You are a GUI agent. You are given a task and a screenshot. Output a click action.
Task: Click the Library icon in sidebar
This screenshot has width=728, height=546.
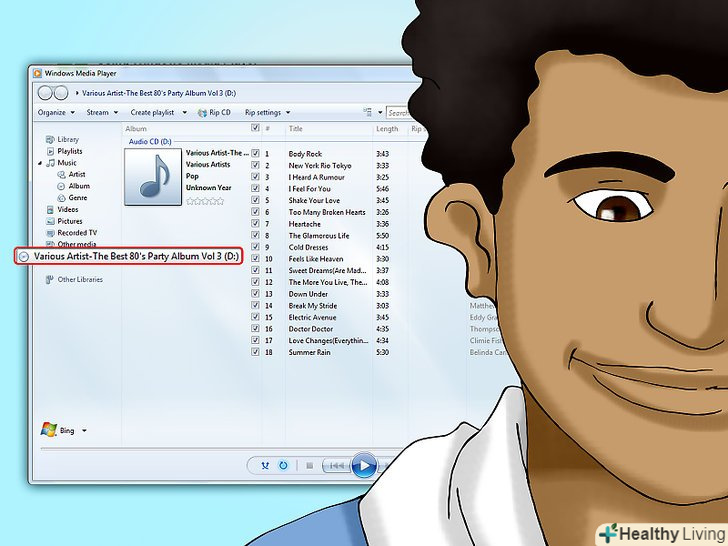[50, 139]
